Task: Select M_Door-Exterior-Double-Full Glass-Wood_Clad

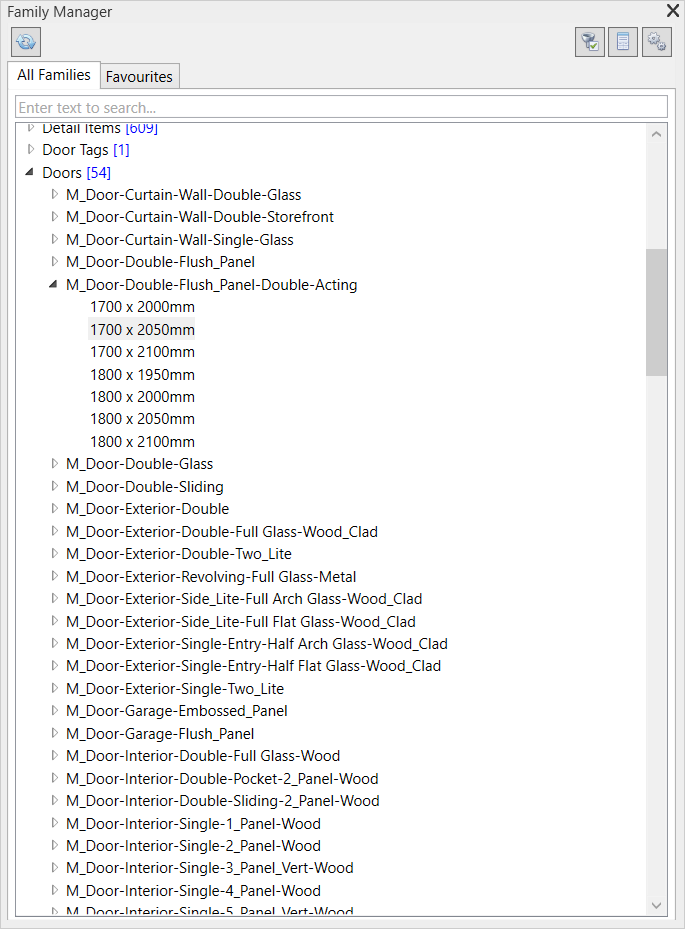Action: click(x=222, y=531)
